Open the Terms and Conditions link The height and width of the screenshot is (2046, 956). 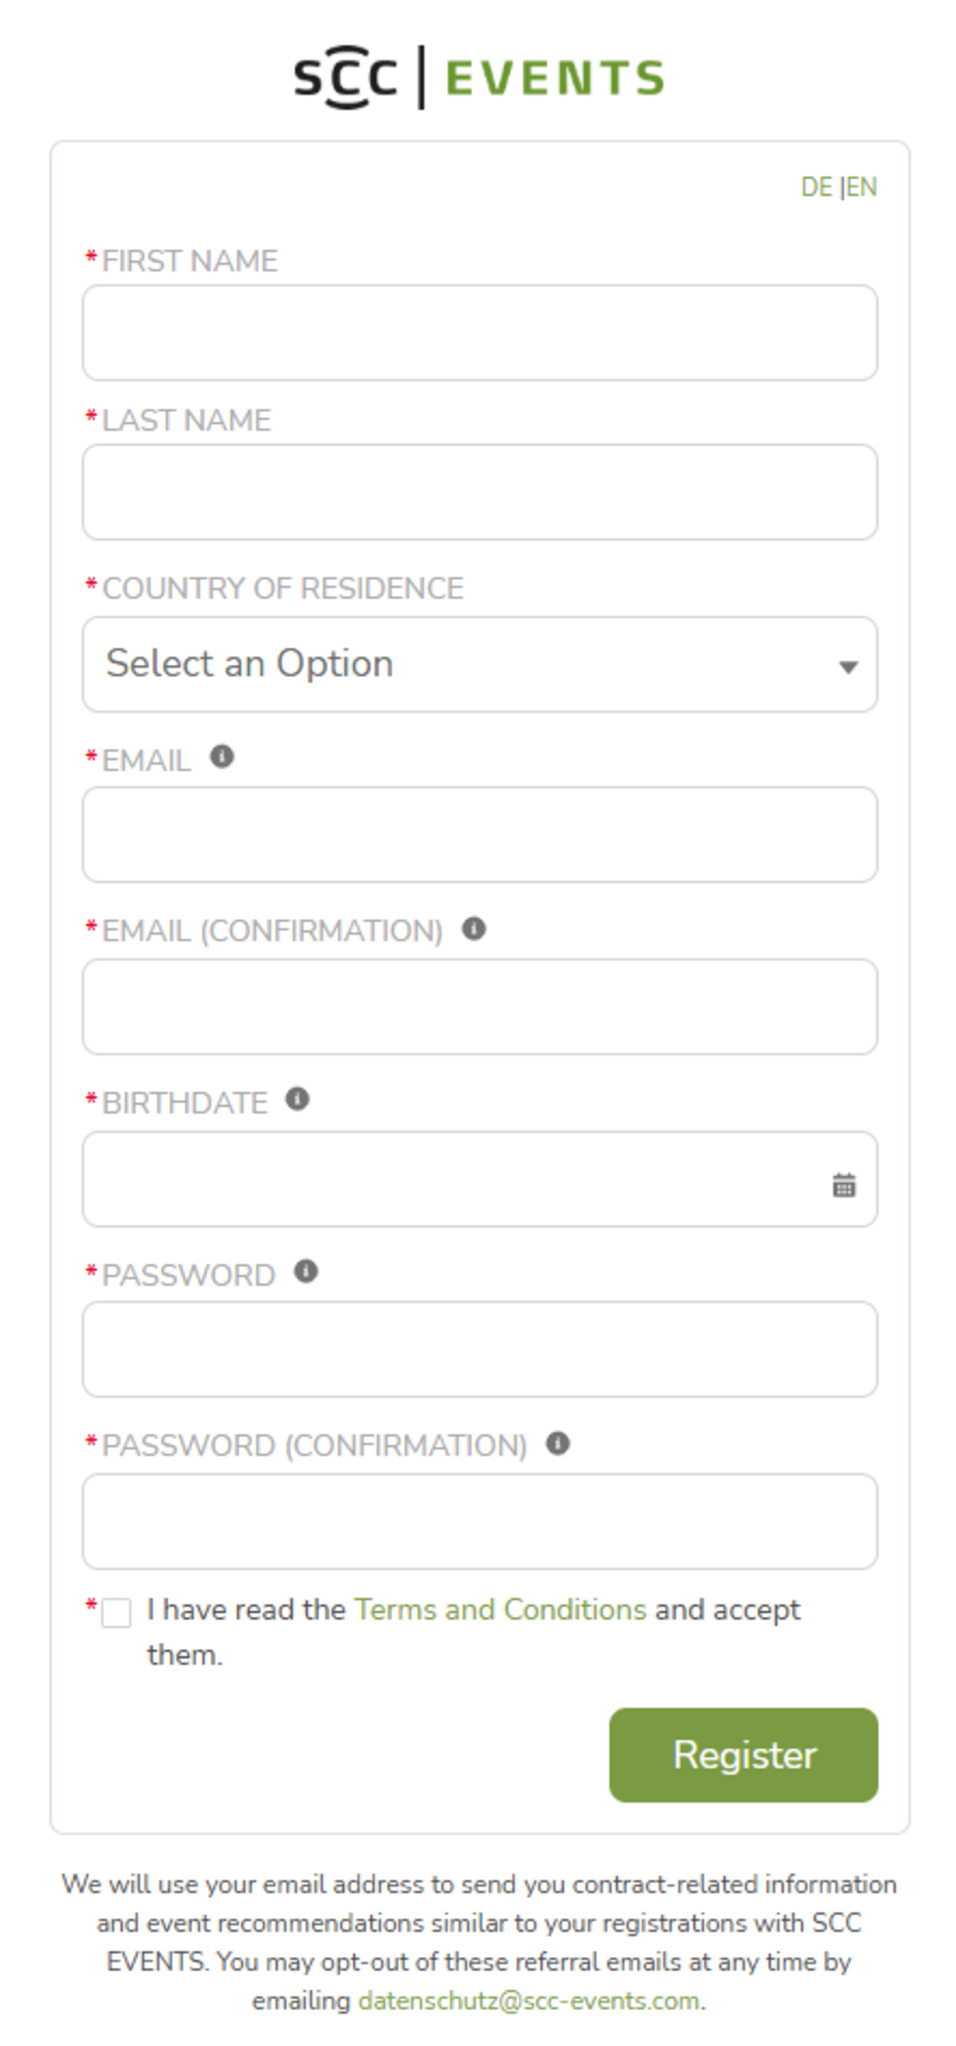tap(500, 1609)
